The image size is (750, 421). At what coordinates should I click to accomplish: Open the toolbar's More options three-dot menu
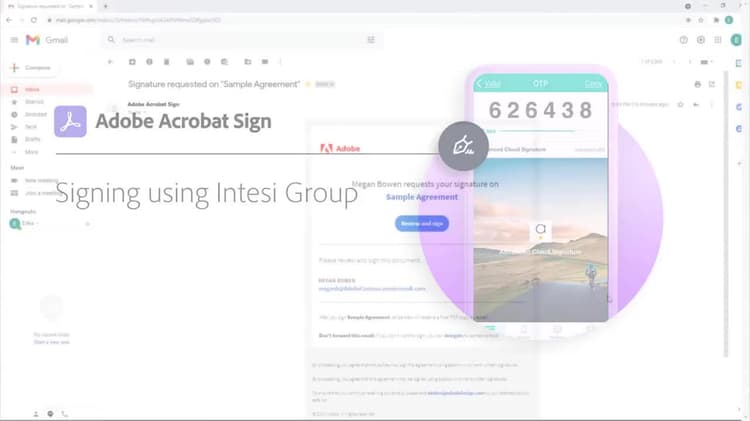click(281, 62)
